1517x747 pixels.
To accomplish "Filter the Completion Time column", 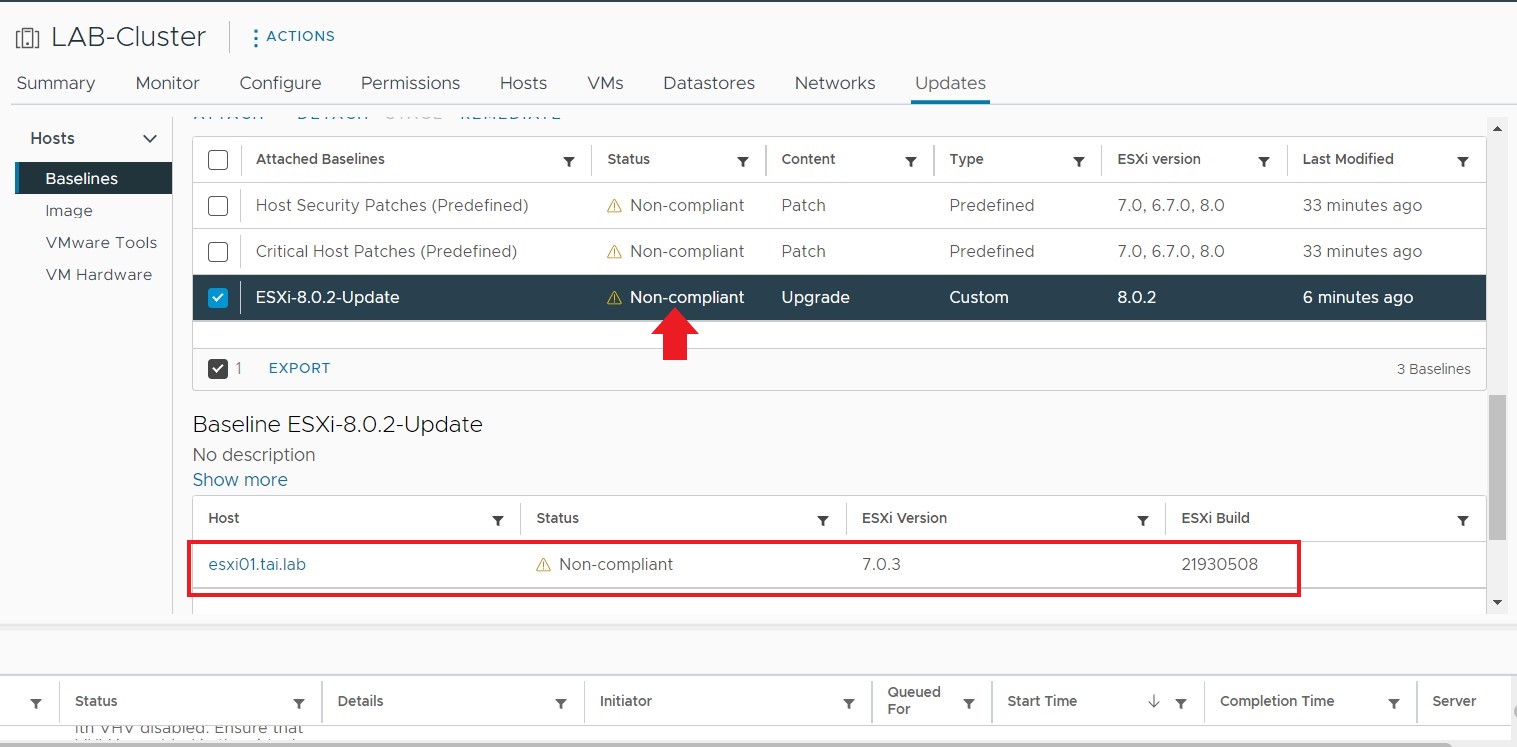I will click(1394, 704).
